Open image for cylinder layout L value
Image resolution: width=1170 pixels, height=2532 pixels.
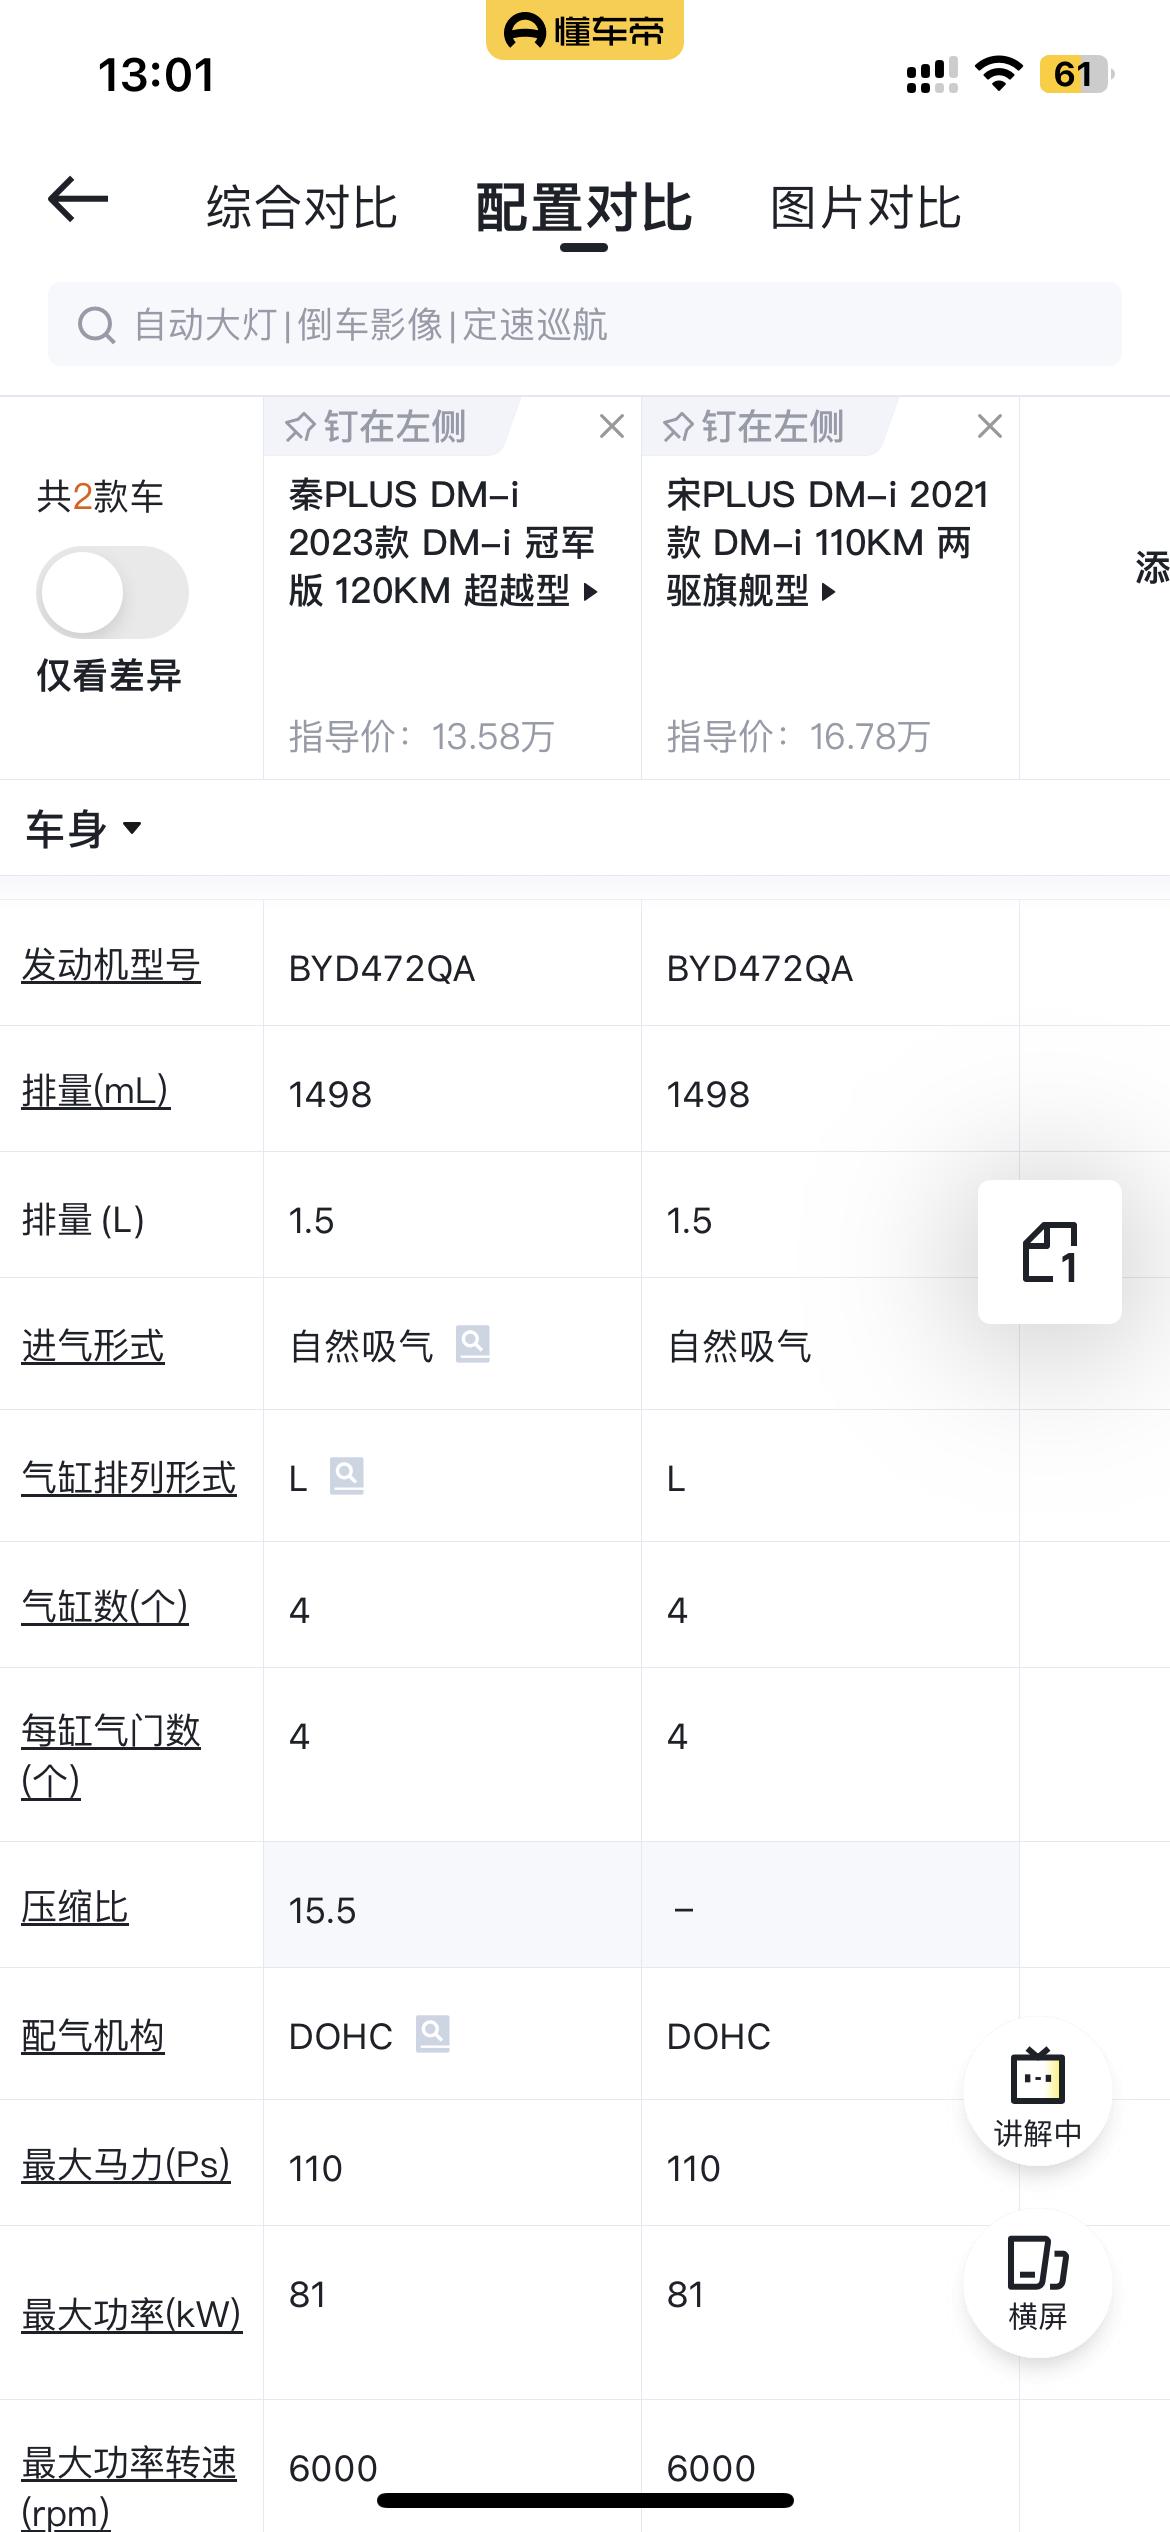pos(347,1475)
